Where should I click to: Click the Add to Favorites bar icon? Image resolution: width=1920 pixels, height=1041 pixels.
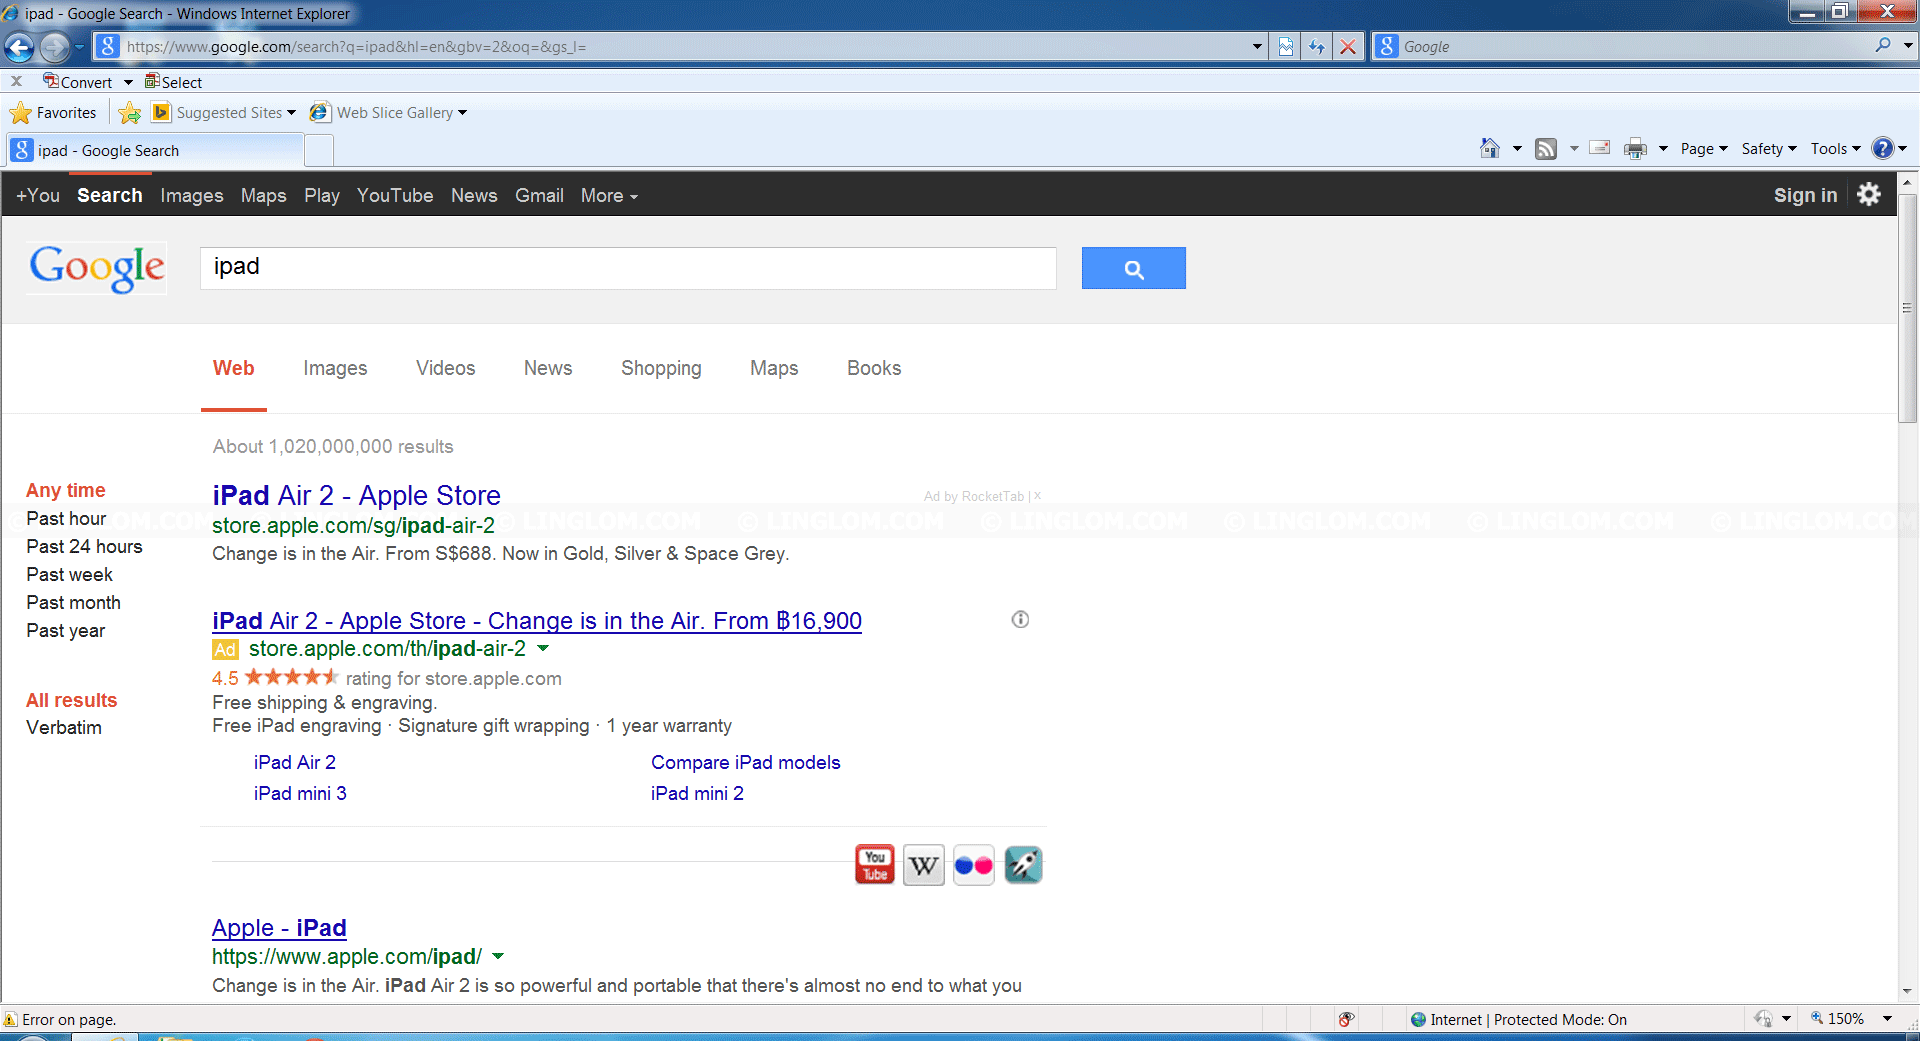point(130,113)
